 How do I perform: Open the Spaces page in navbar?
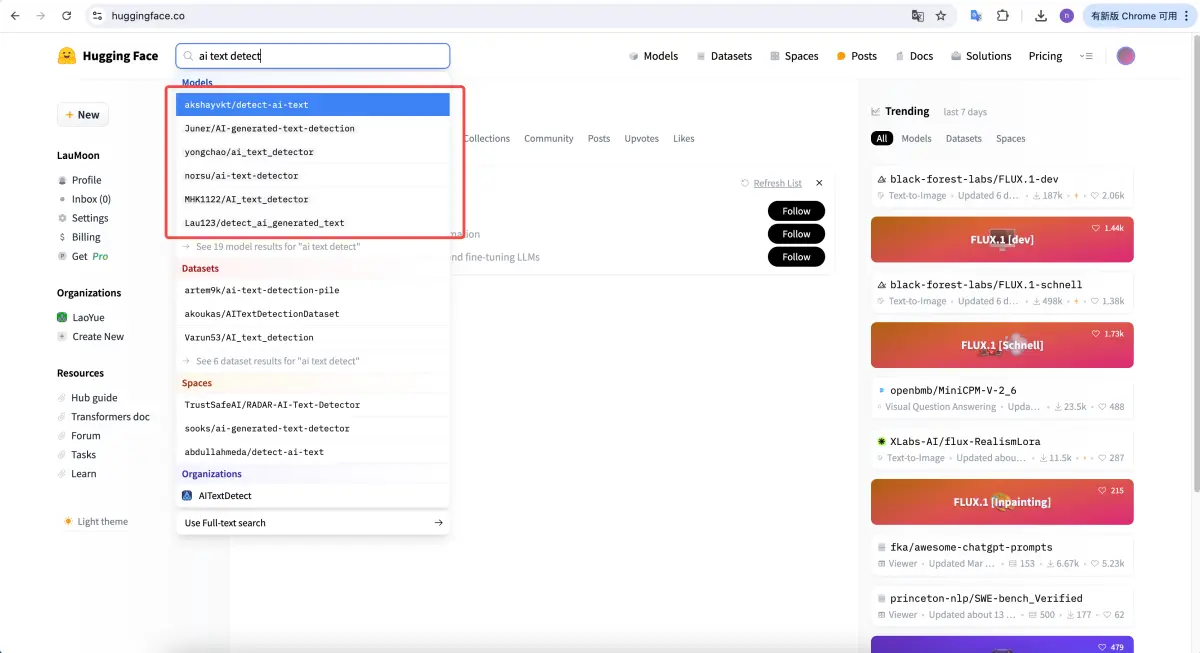click(794, 56)
